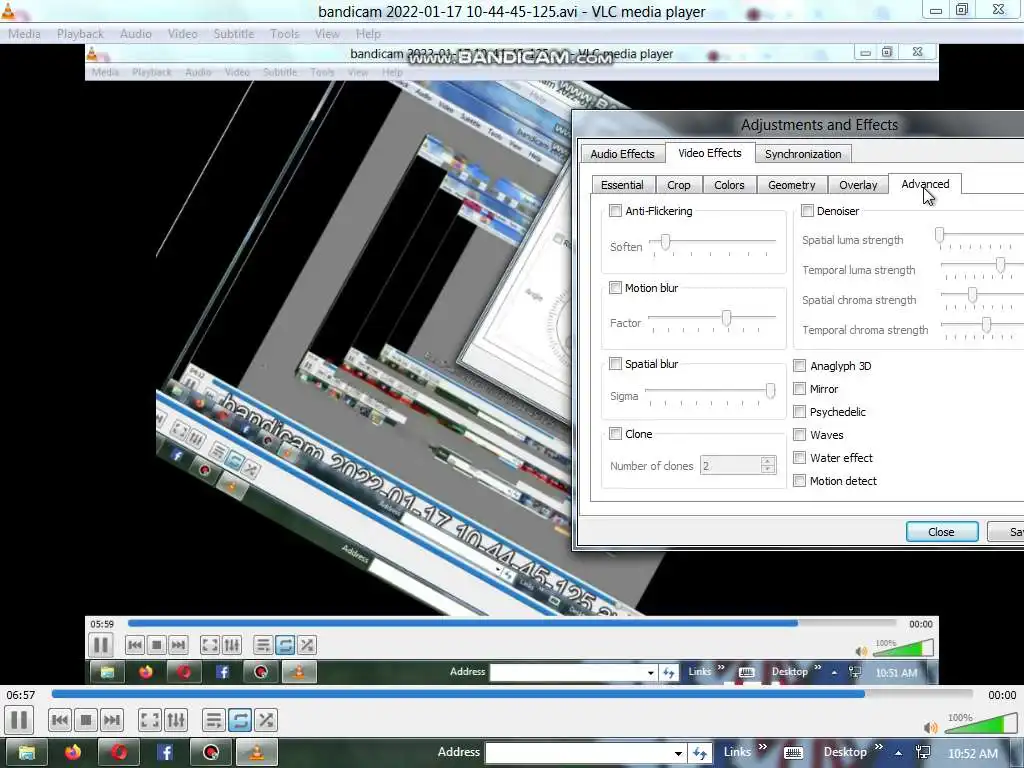Enable the Mirror checkbox
Image resolution: width=1024 pixels, height=768 pixels.
click(799, 389)
